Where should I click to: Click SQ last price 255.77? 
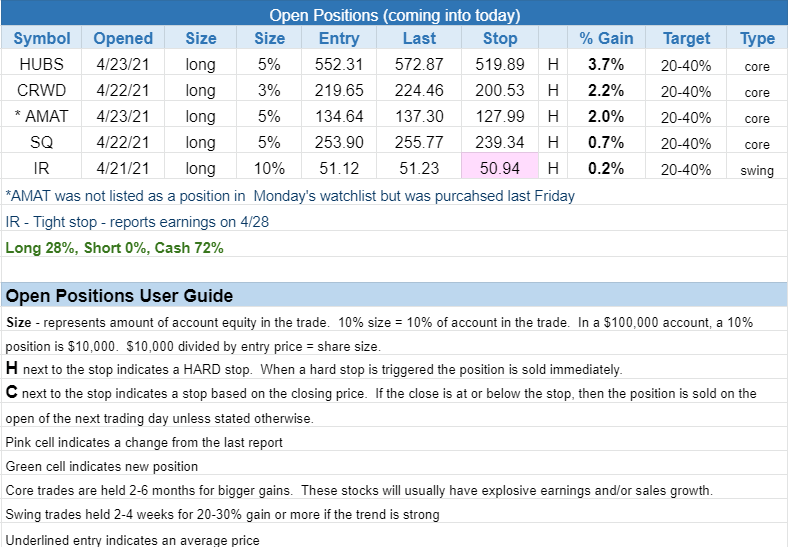click(419, 142)
